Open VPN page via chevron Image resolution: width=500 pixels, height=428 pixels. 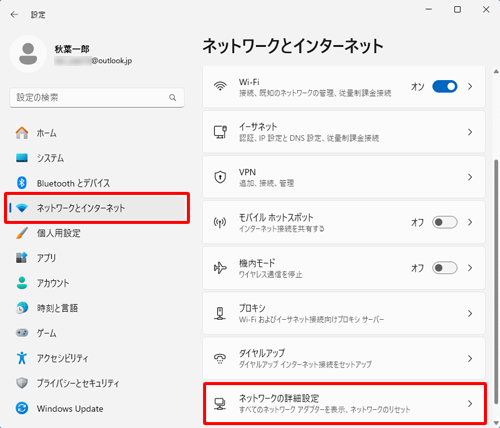[470, 177]
